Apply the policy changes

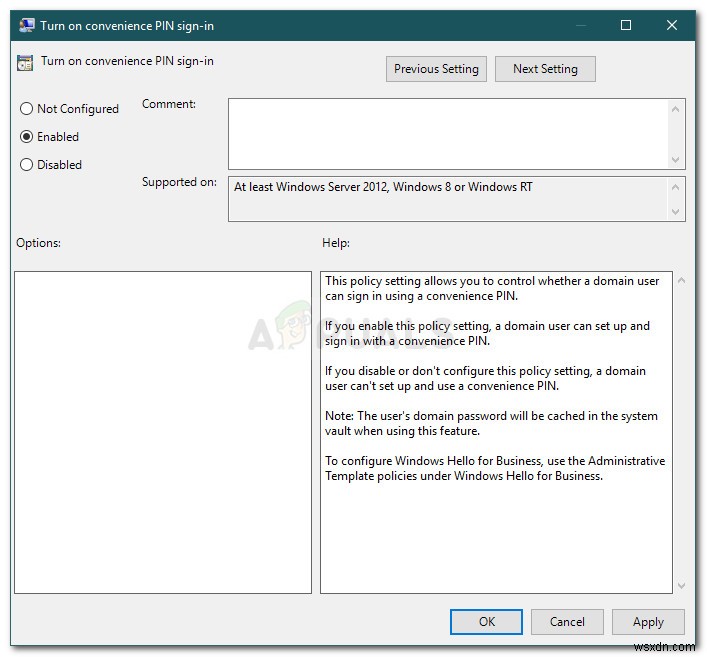[648, 622]
